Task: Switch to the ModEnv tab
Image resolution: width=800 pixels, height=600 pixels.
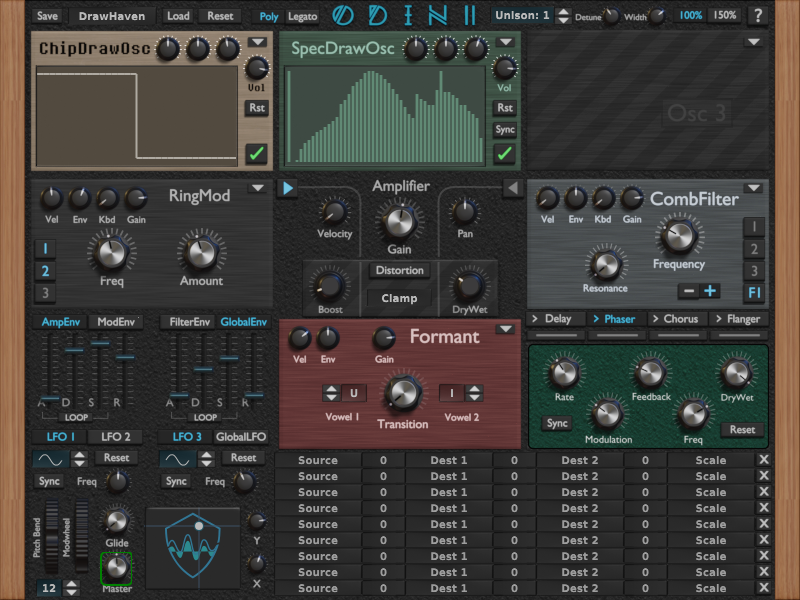Action: (x=116, y=322)
